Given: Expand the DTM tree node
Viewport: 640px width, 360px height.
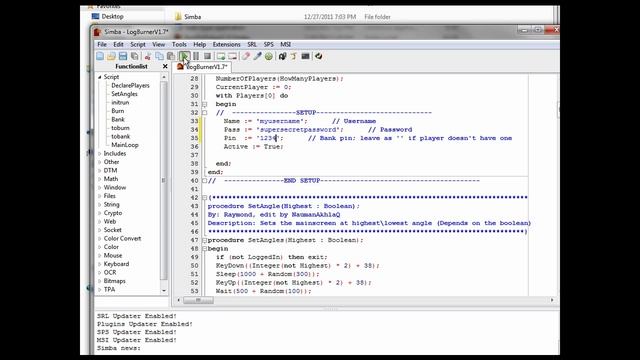Looking at the screenshot, I should tap(100, 171).
